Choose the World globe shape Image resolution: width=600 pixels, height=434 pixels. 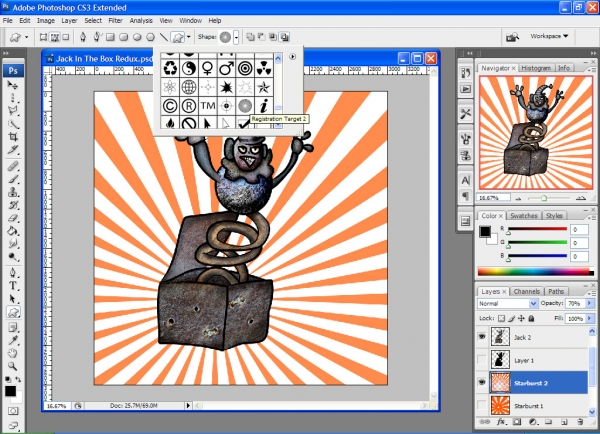point(189,87)
